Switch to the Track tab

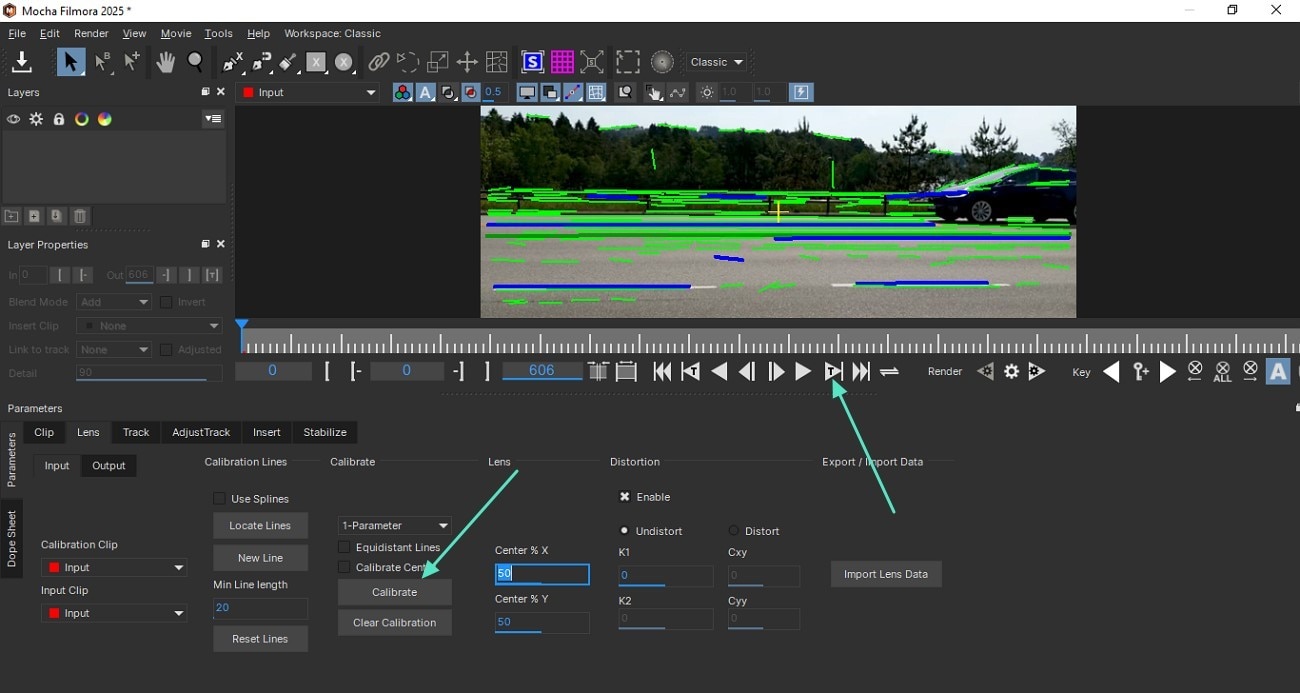click(x=136, y=432)
